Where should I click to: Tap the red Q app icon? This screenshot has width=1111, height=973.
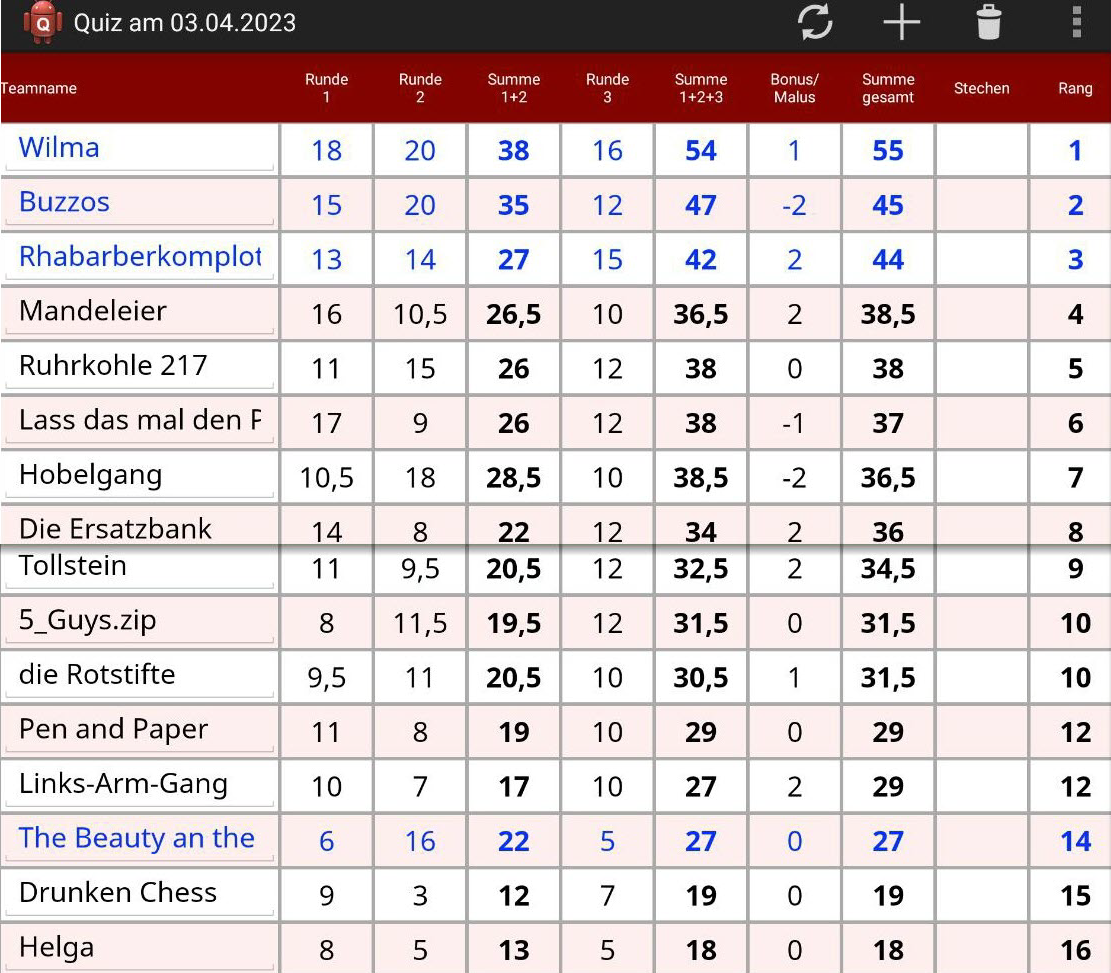(42, 22)
